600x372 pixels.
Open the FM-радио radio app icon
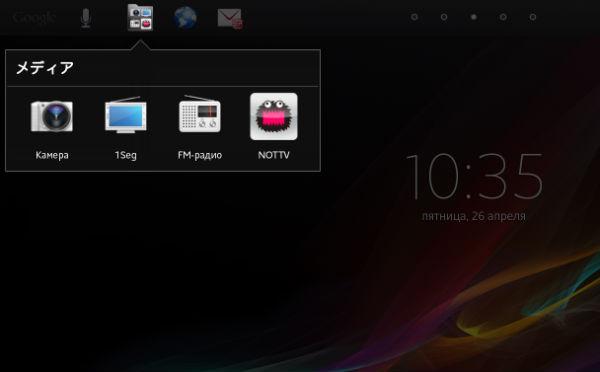199,114
